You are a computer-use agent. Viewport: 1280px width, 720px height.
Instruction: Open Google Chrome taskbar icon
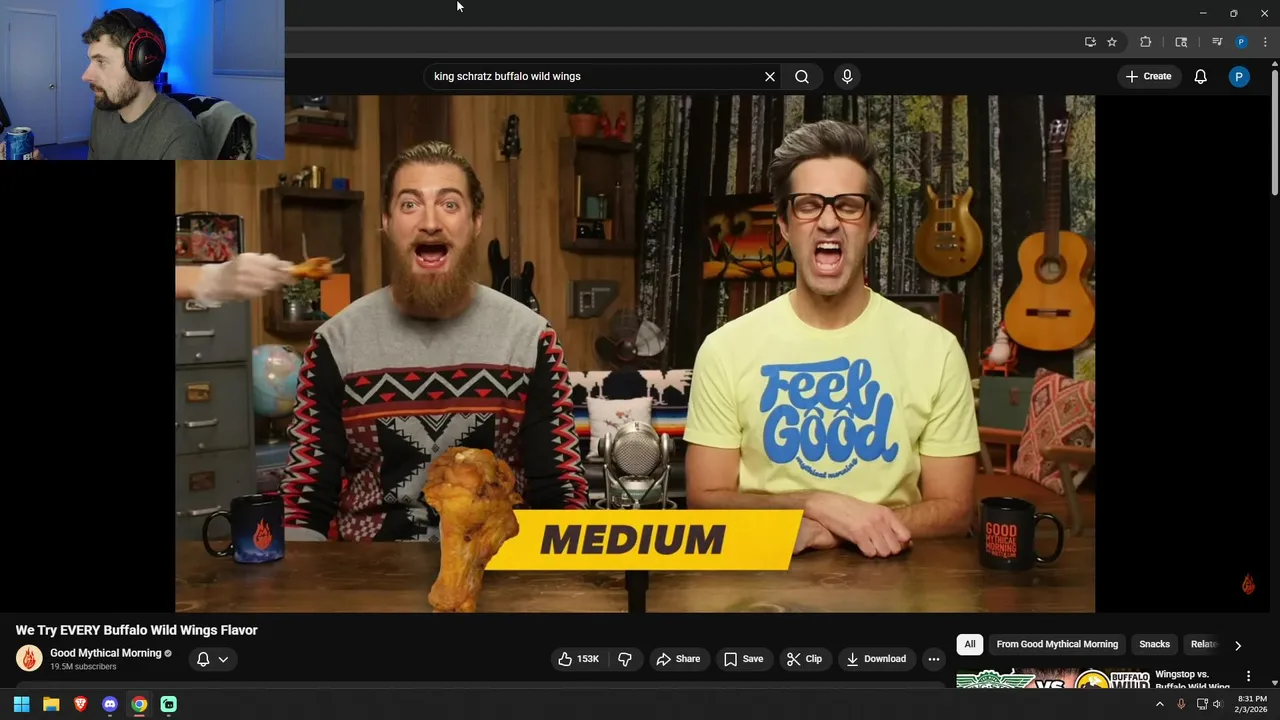[x=139, y=704]
